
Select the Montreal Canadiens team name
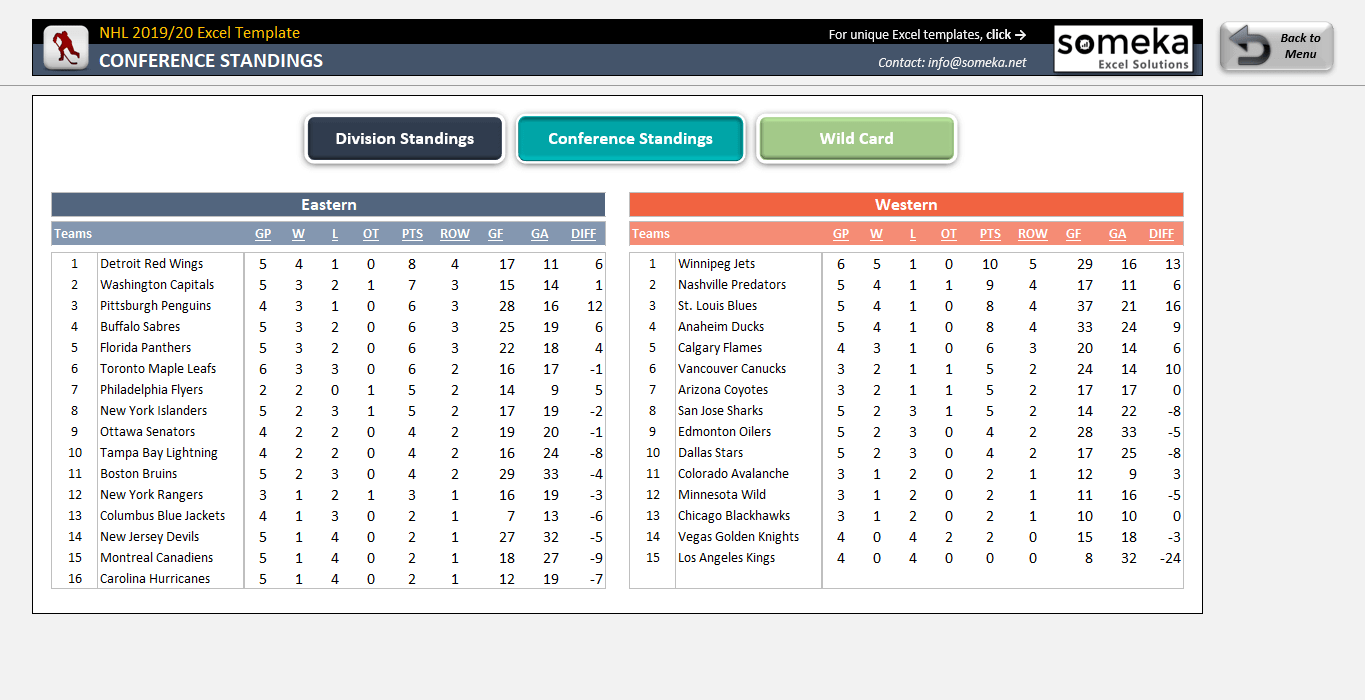coord(157,558)
